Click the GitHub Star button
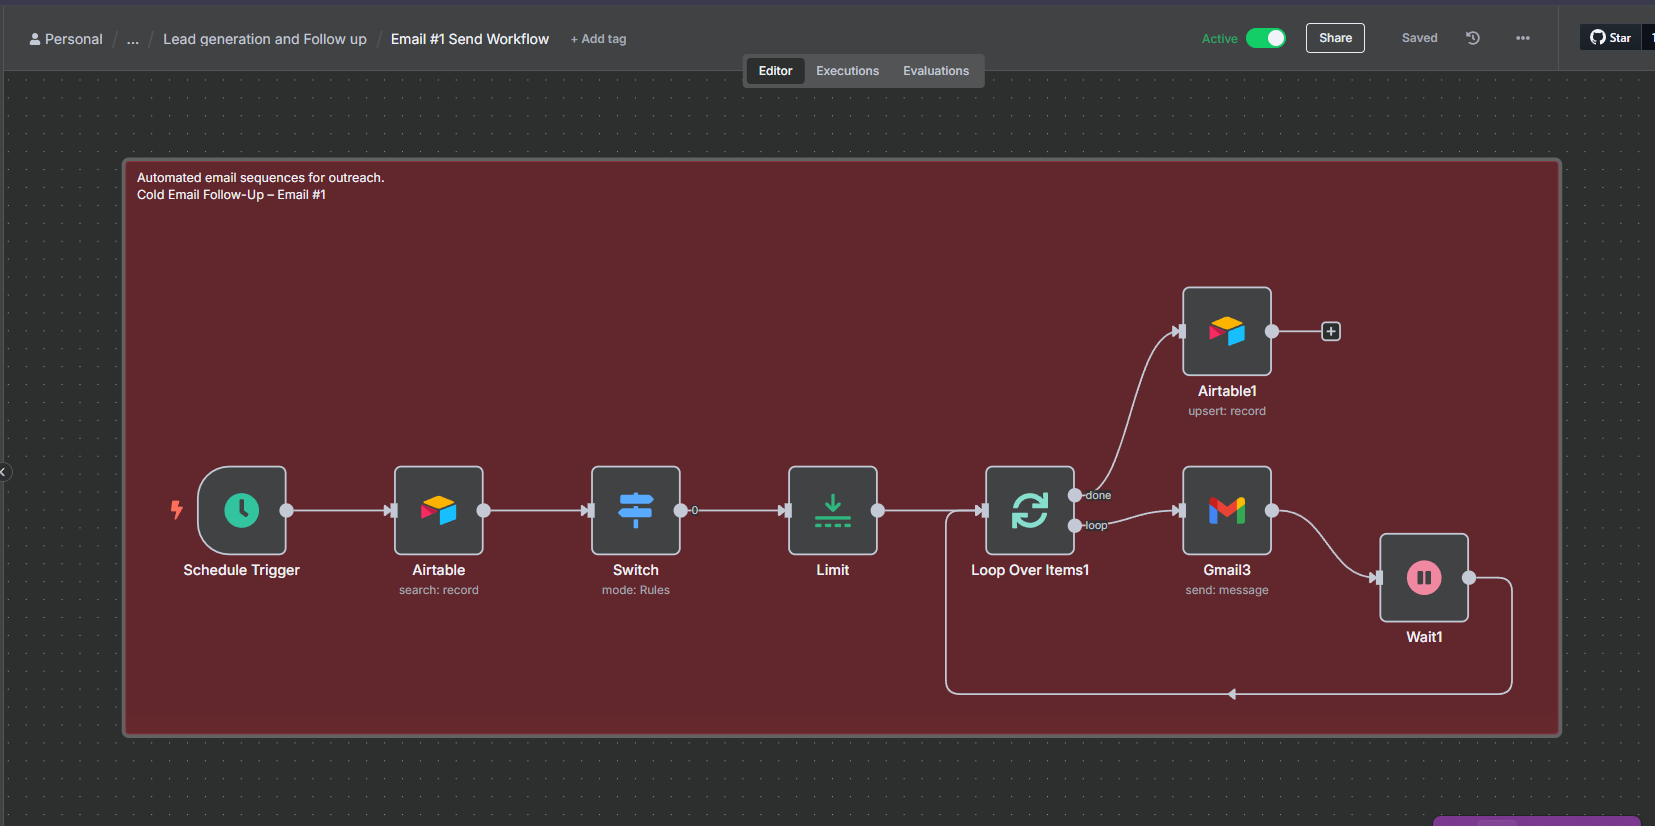This screenshot has width=1655, height=826. [x=1611, y=38]
